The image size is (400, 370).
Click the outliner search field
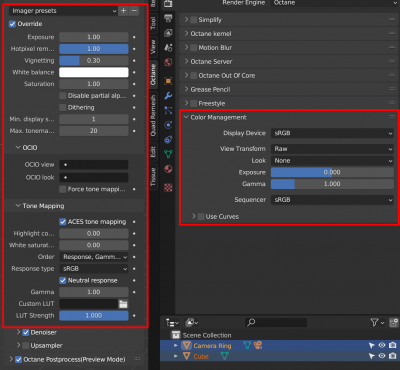276,322
